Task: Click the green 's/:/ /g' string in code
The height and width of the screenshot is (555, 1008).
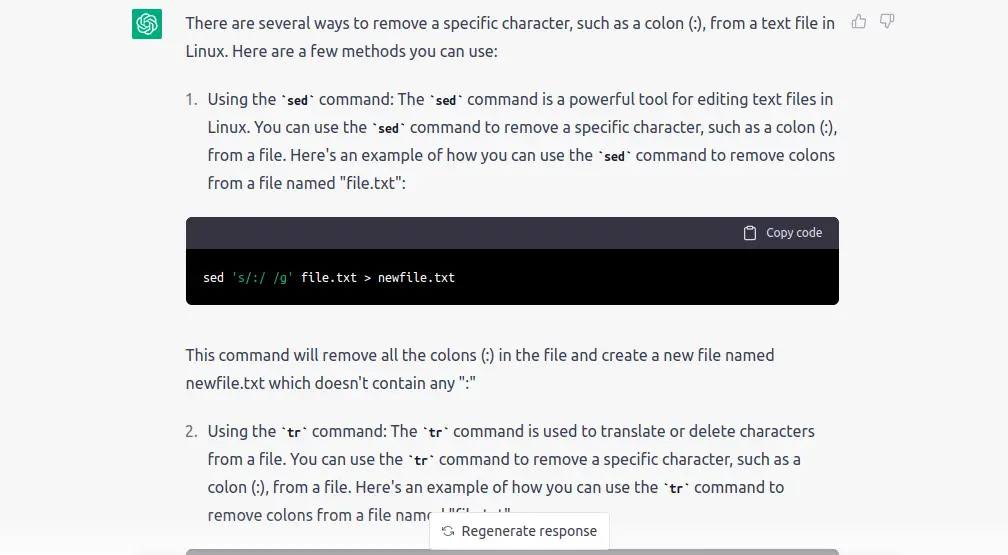Action: [x=262, y=278]
